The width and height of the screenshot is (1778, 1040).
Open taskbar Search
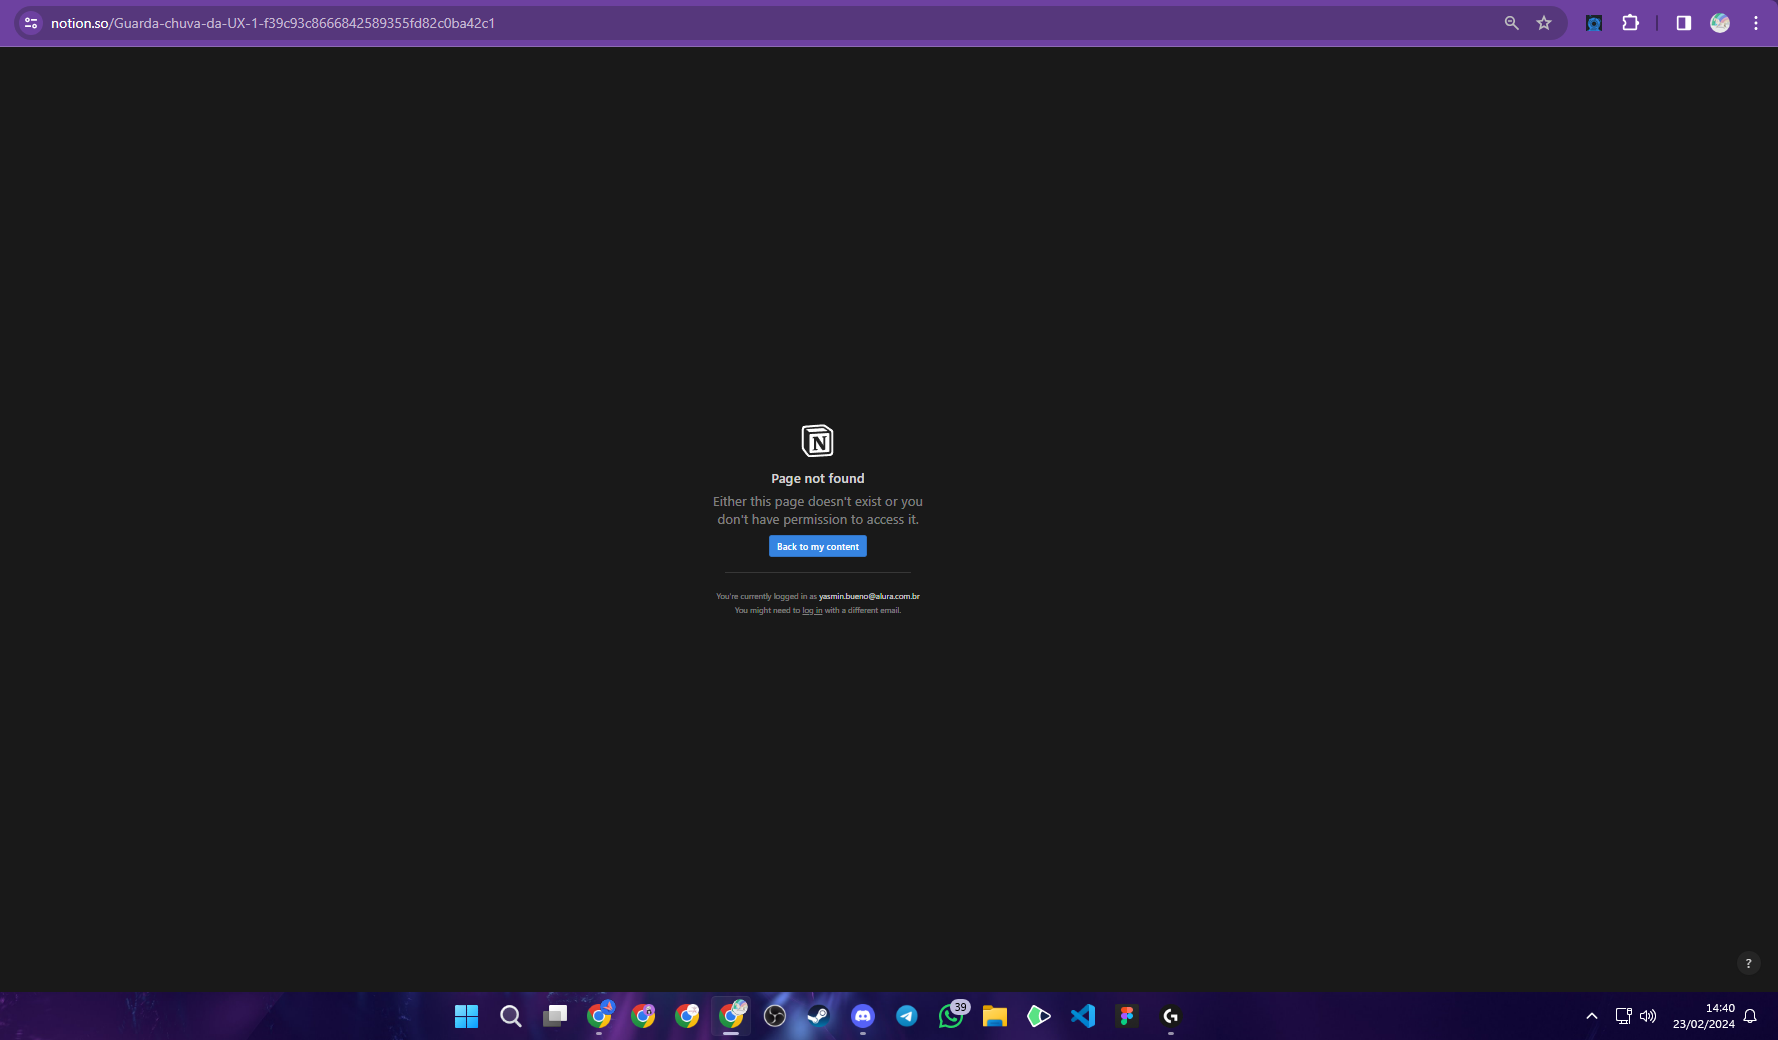point(510,1016)
